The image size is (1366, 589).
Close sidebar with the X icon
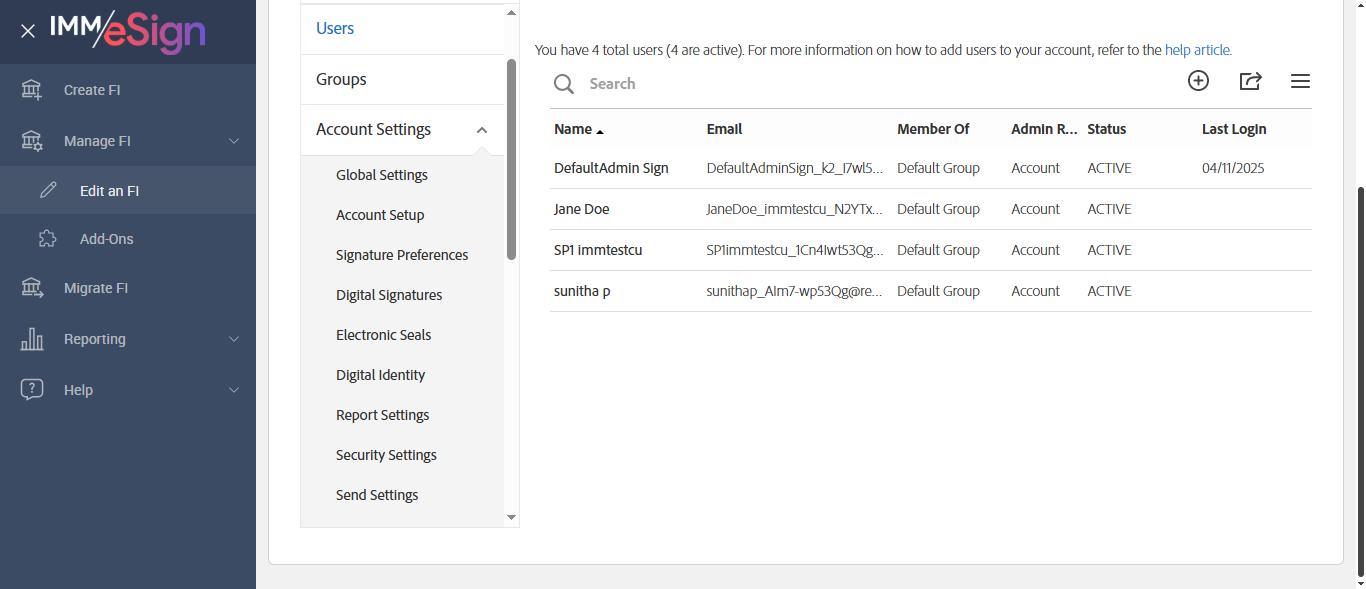coord(28,31)
